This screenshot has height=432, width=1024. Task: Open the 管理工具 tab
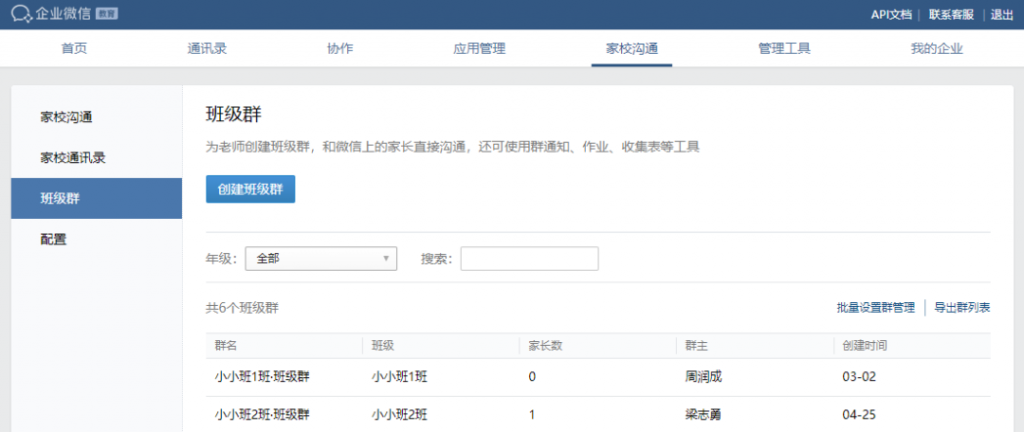coord(784,49)
